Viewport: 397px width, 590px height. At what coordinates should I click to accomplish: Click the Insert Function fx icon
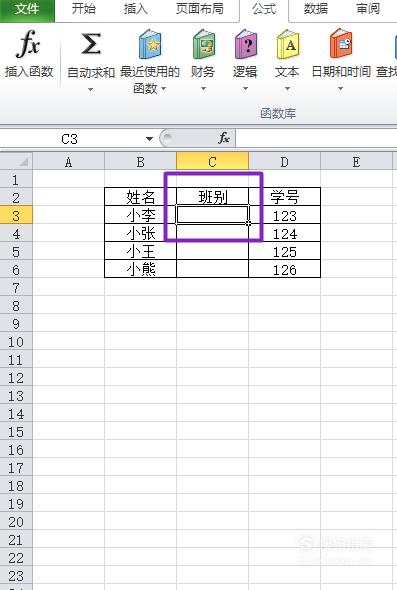tap(28, 44)
